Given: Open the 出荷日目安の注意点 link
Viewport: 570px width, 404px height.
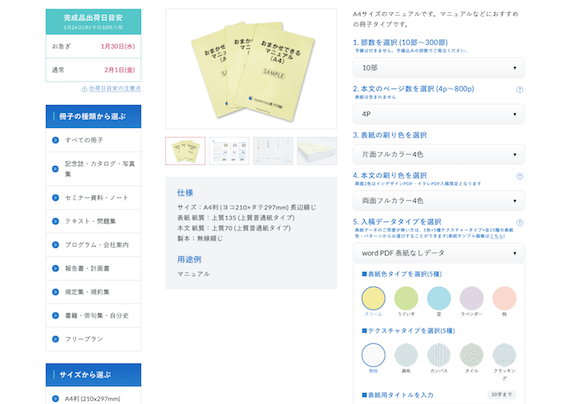Looking at the screenshot, I should tap(115, 88).
